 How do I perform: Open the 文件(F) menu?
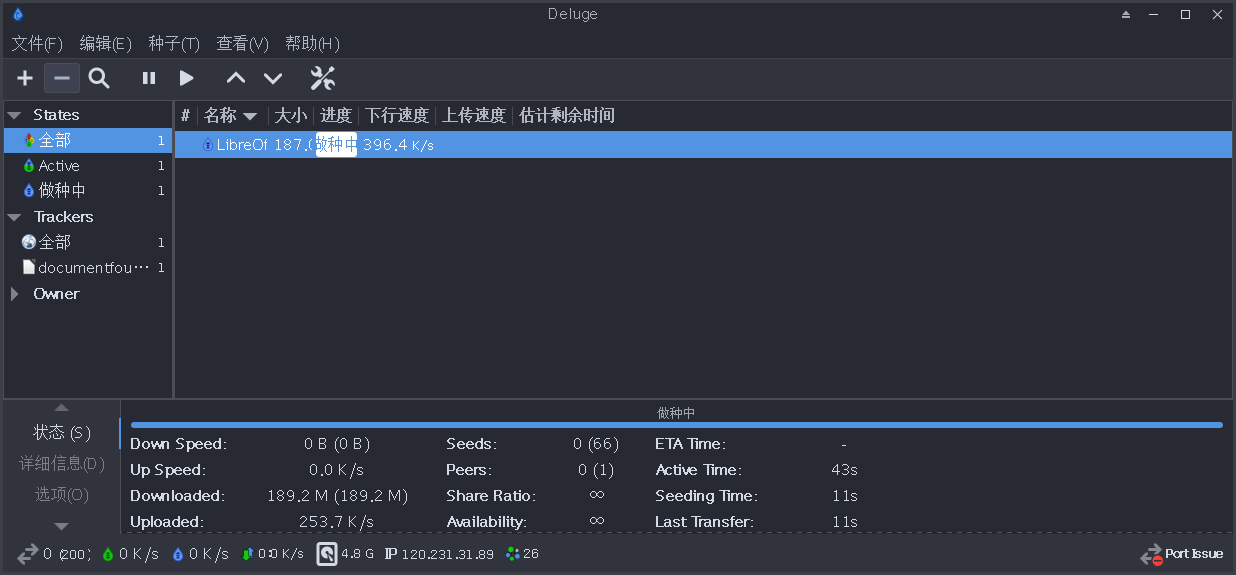[x=37, y=44]
